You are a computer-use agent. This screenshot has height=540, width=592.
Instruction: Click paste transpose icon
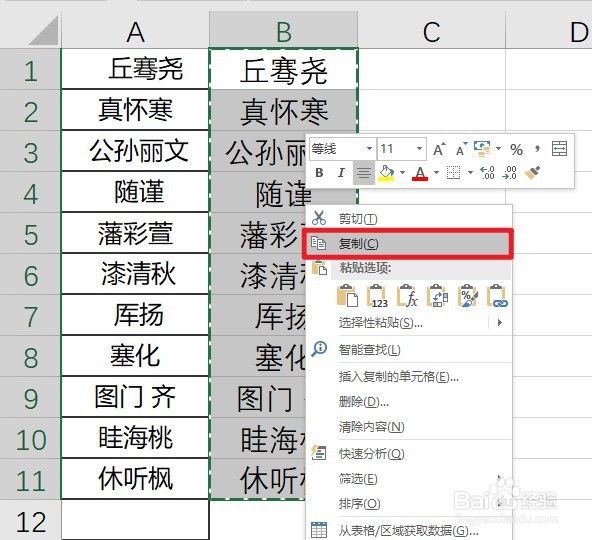pos(437,296)
